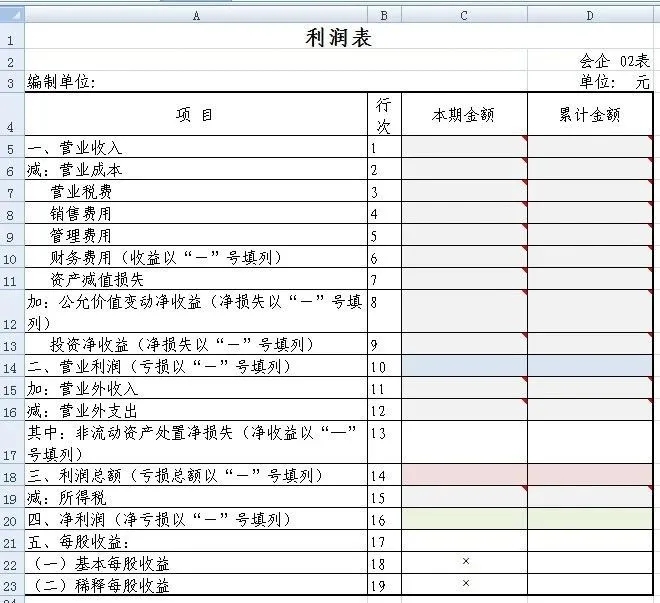Click the 三、利润总额 cell
660x603 pixels.
196,475
